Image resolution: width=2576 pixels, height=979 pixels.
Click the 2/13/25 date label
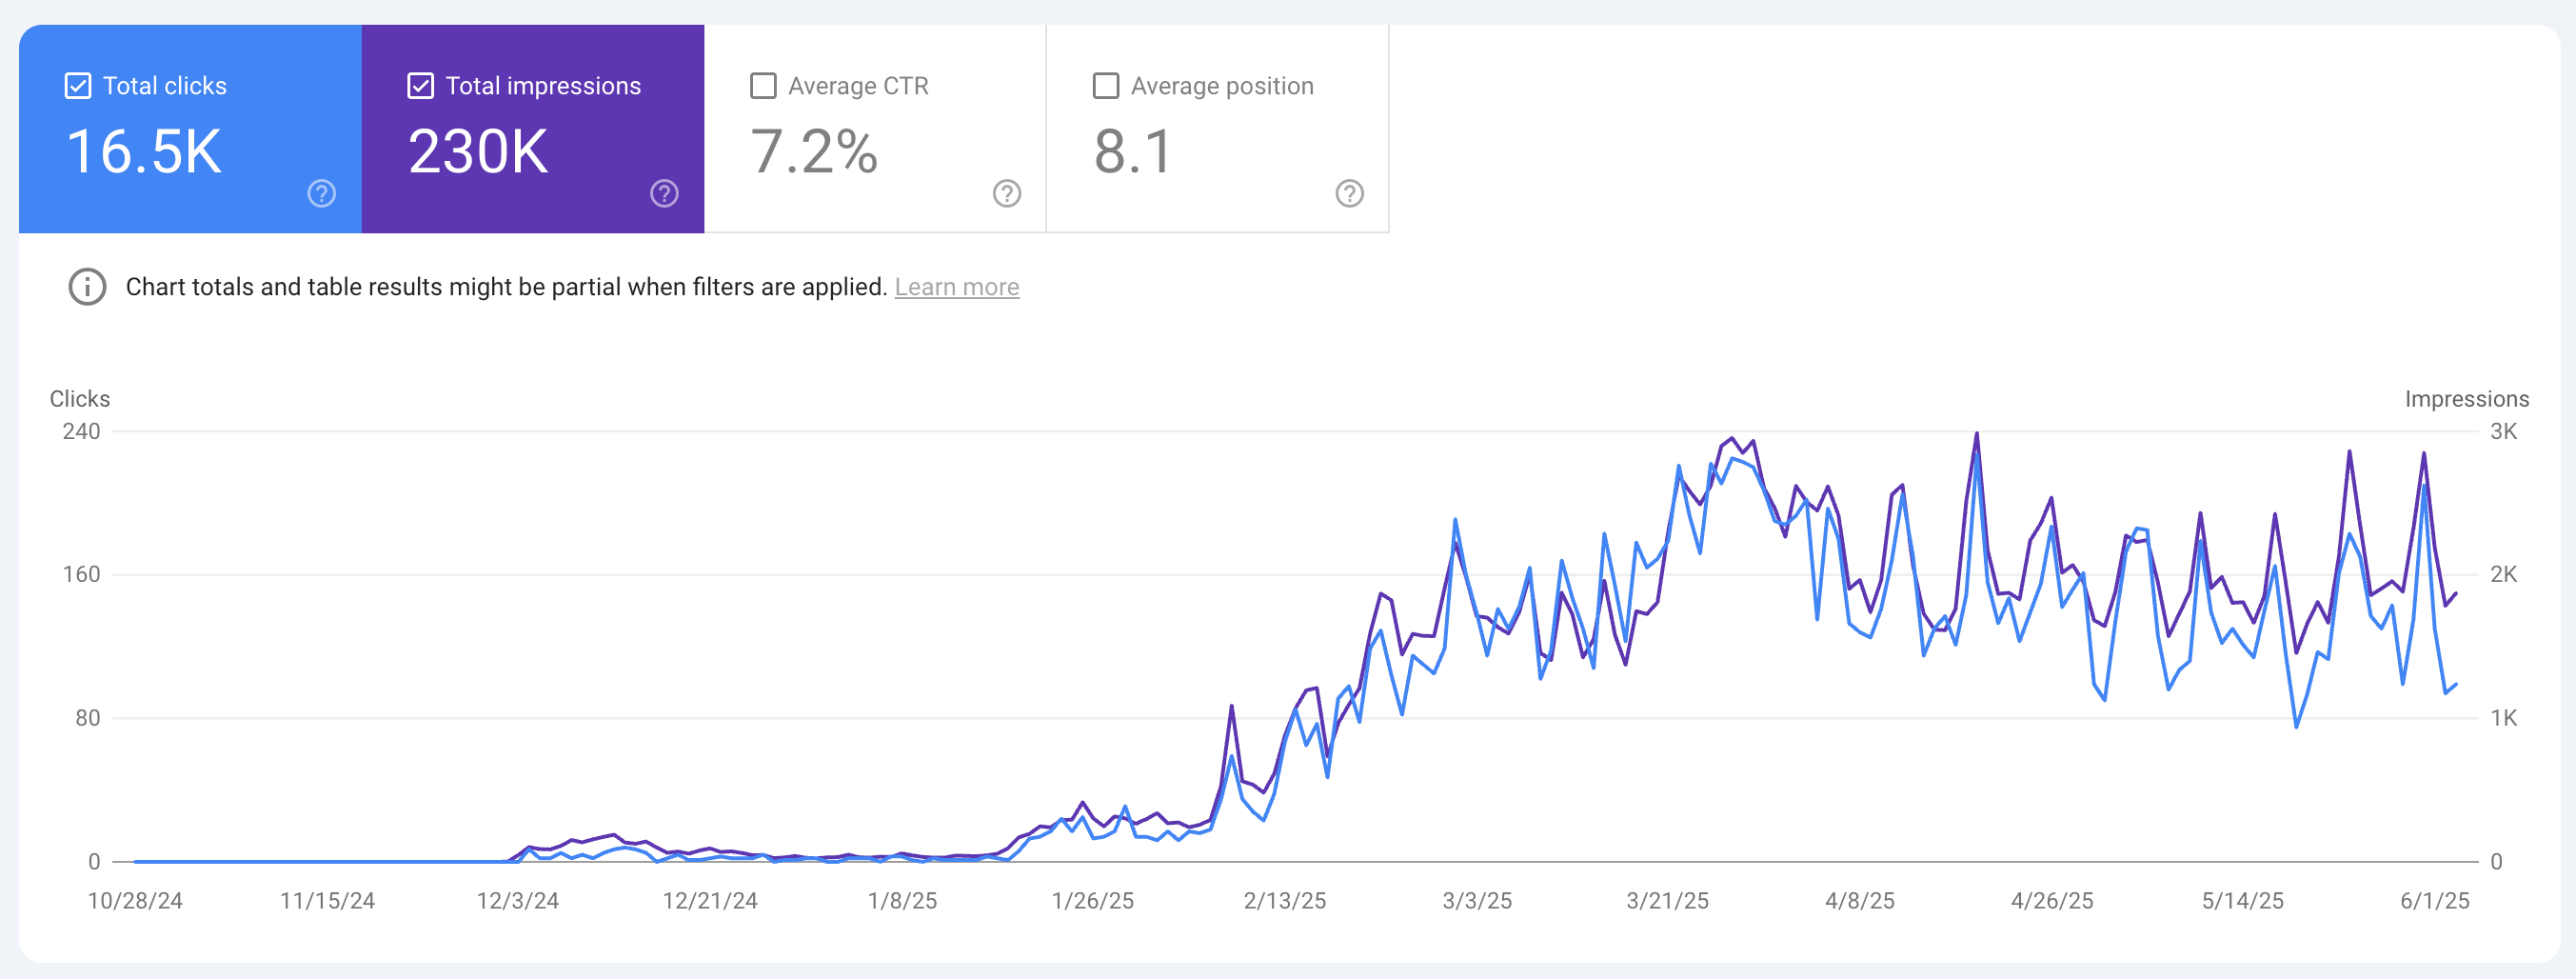click(x=1284, y=900)
